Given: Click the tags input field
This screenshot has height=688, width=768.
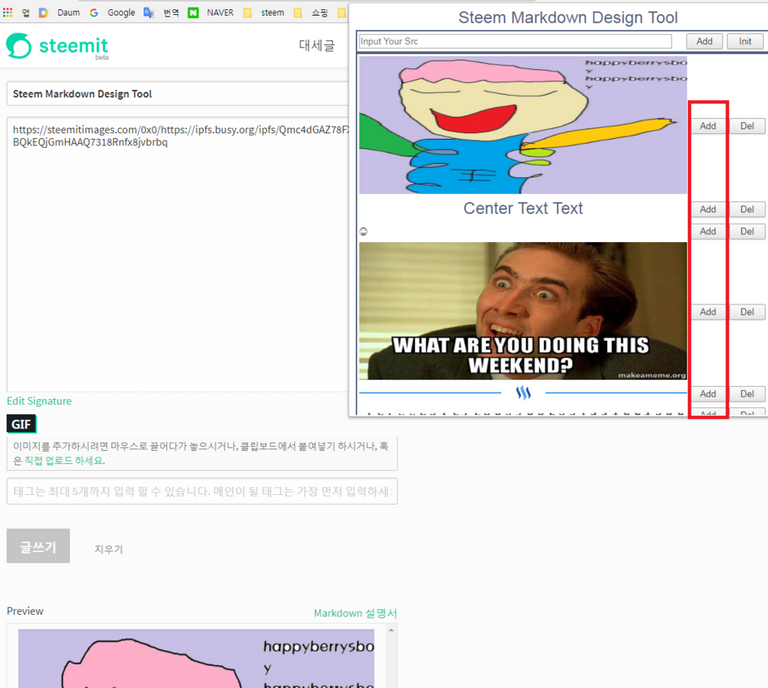Looking at the screenshot, I should (202, 491).
